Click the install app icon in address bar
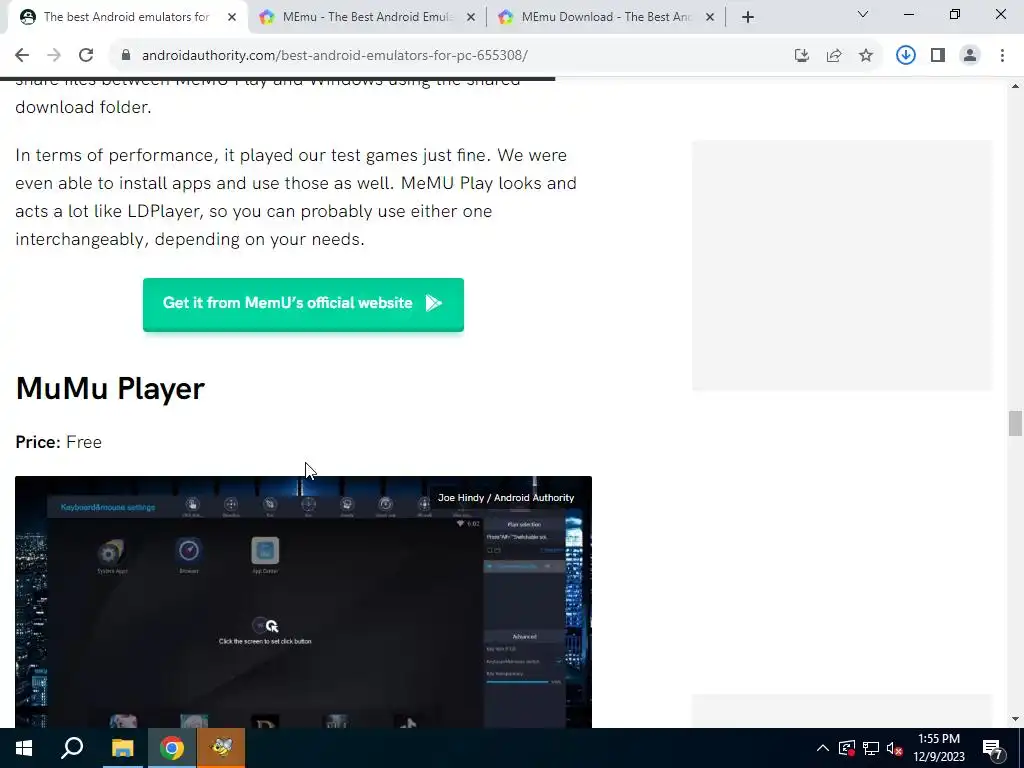The width and height of the screenshot is (1024, 768). click(x=802, y=56)
